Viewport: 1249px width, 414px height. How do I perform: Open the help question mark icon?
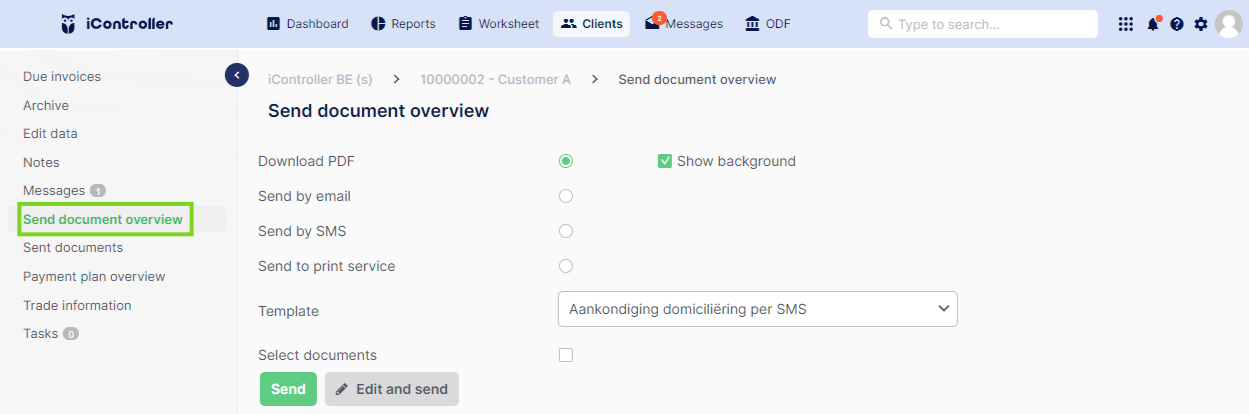point(1177,24)
